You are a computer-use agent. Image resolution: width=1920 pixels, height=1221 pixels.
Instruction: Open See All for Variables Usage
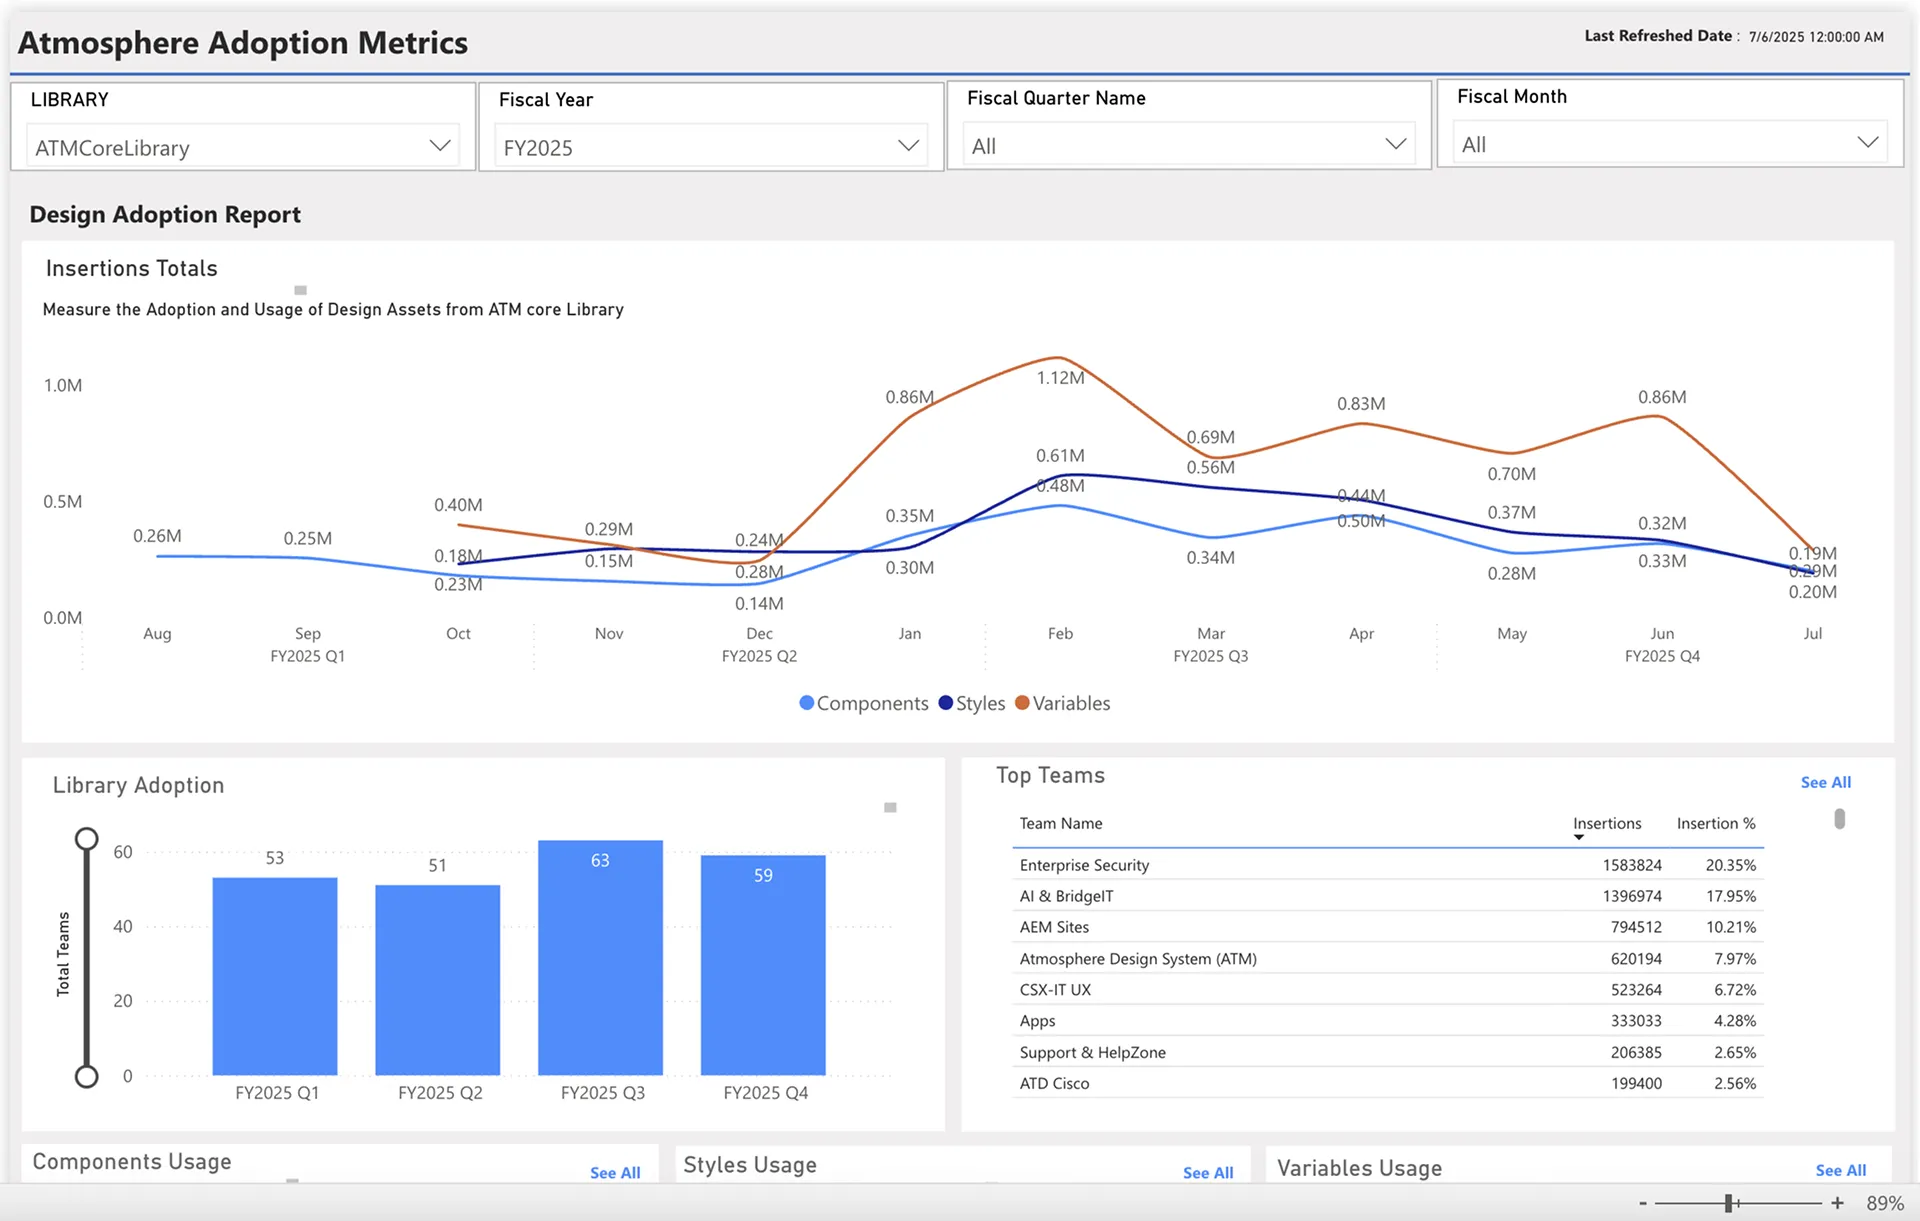1840,1170
